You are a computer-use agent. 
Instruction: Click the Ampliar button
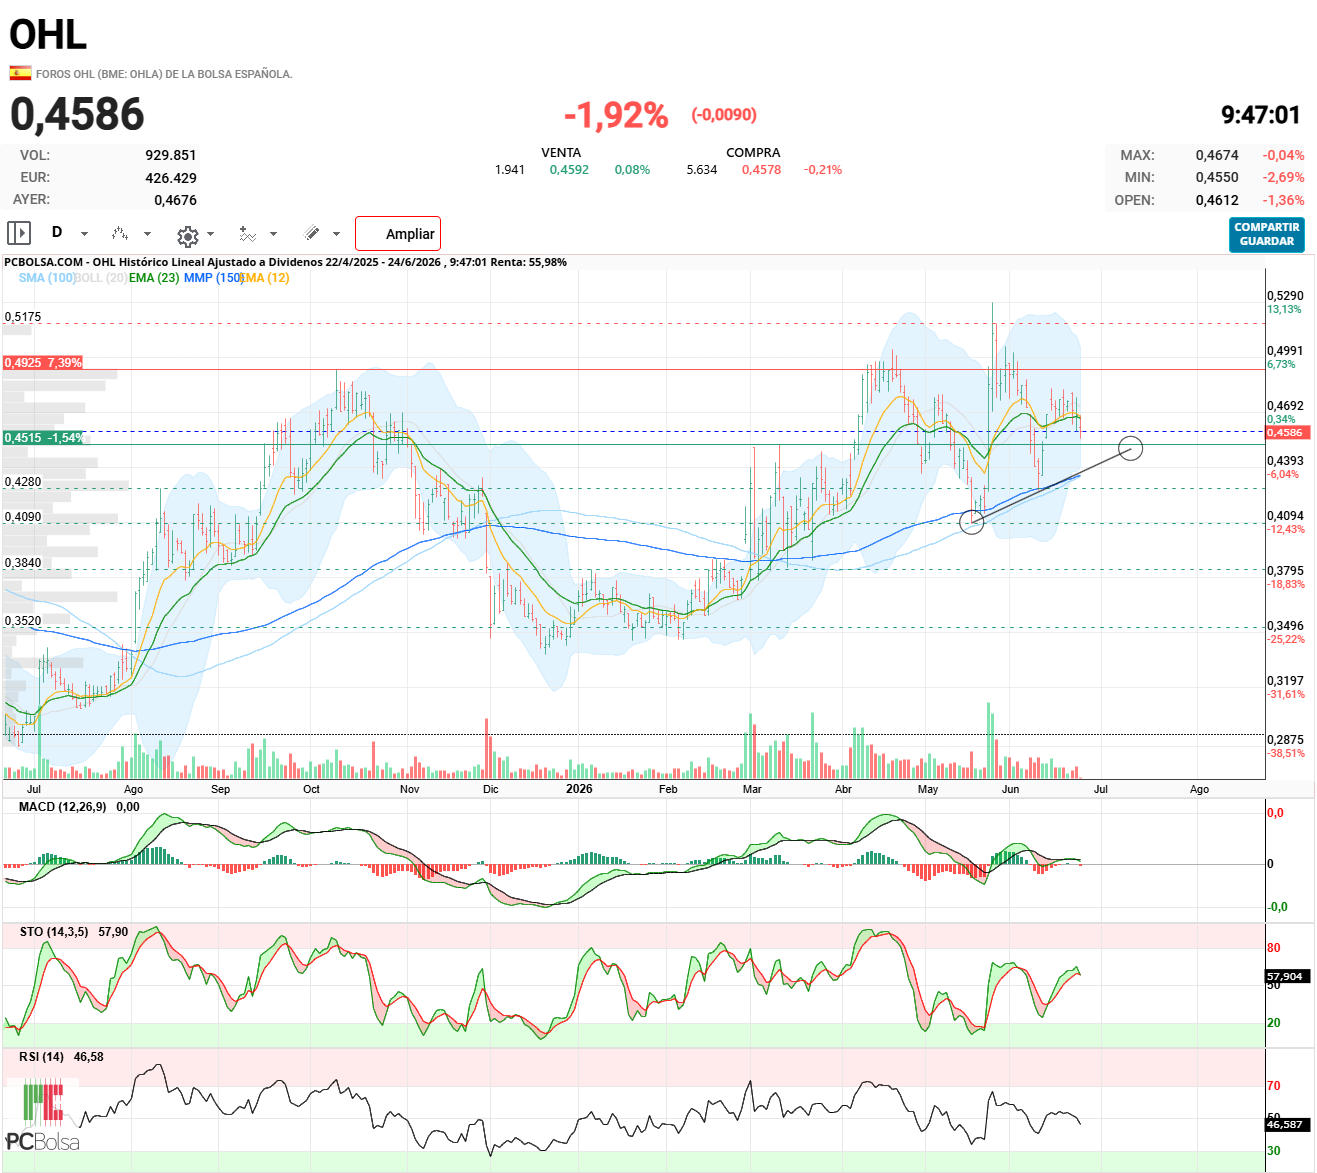[x=398, y=234]
